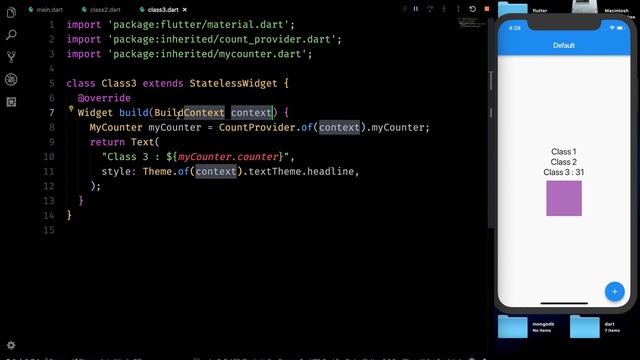Click red 'myCounter.counter' on line 10
Viewport: 640px width, 360px height.
228,157
